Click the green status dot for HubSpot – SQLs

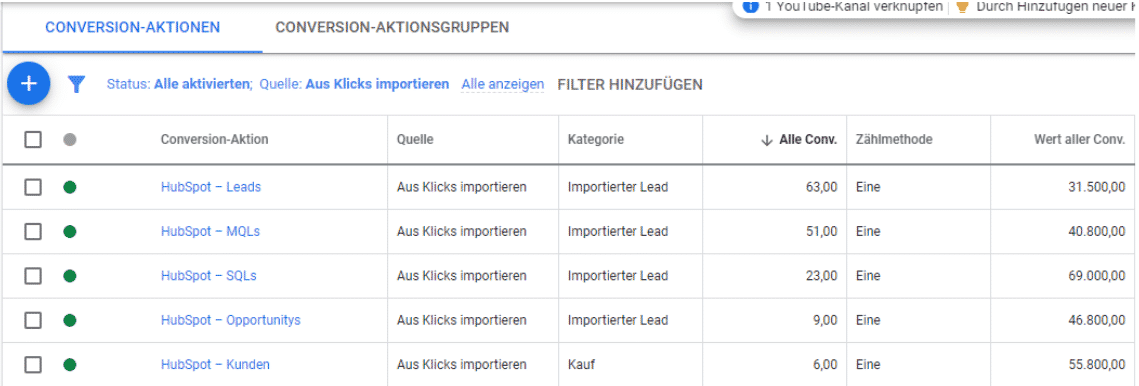point(70,276)
